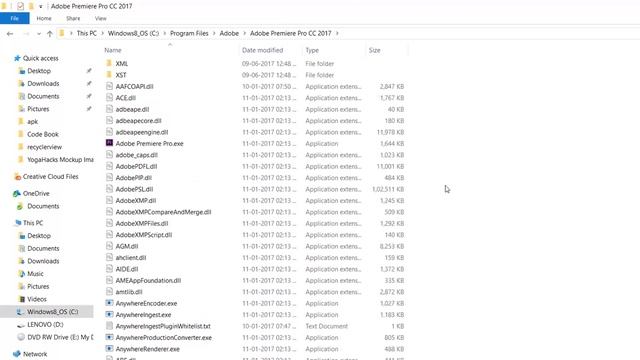Select AMEAppFoundation.dll file name
Image resolution: width=640 pixels, height=360 pixels.
pyautogui.click(x=148, y=281)
